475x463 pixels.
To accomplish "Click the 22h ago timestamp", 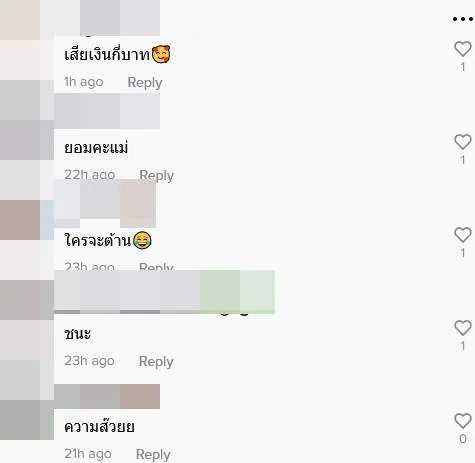I will pos(90,175).
